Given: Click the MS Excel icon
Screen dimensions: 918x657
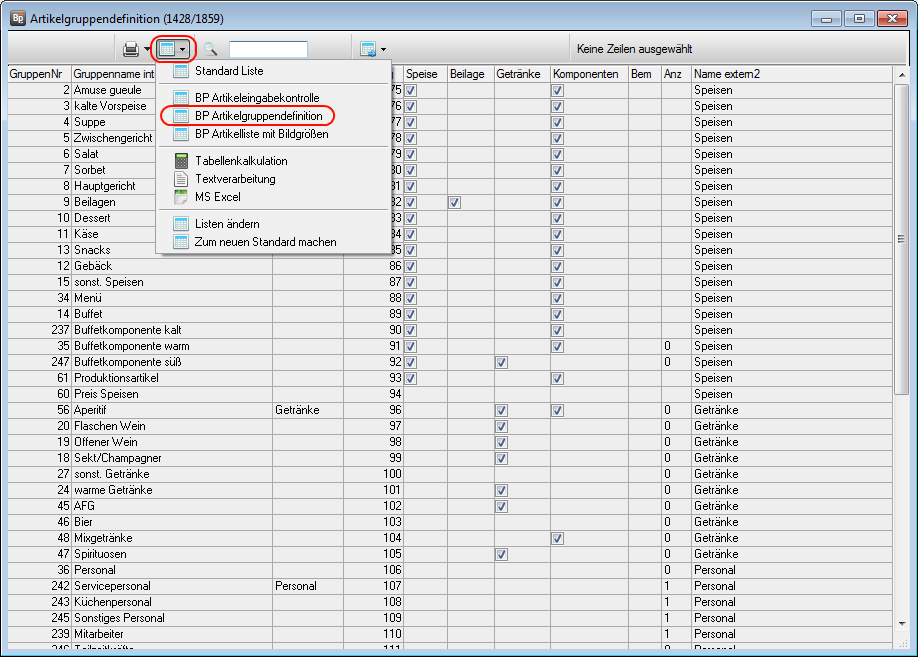Looking at the screenshot, I should point(181,197).
